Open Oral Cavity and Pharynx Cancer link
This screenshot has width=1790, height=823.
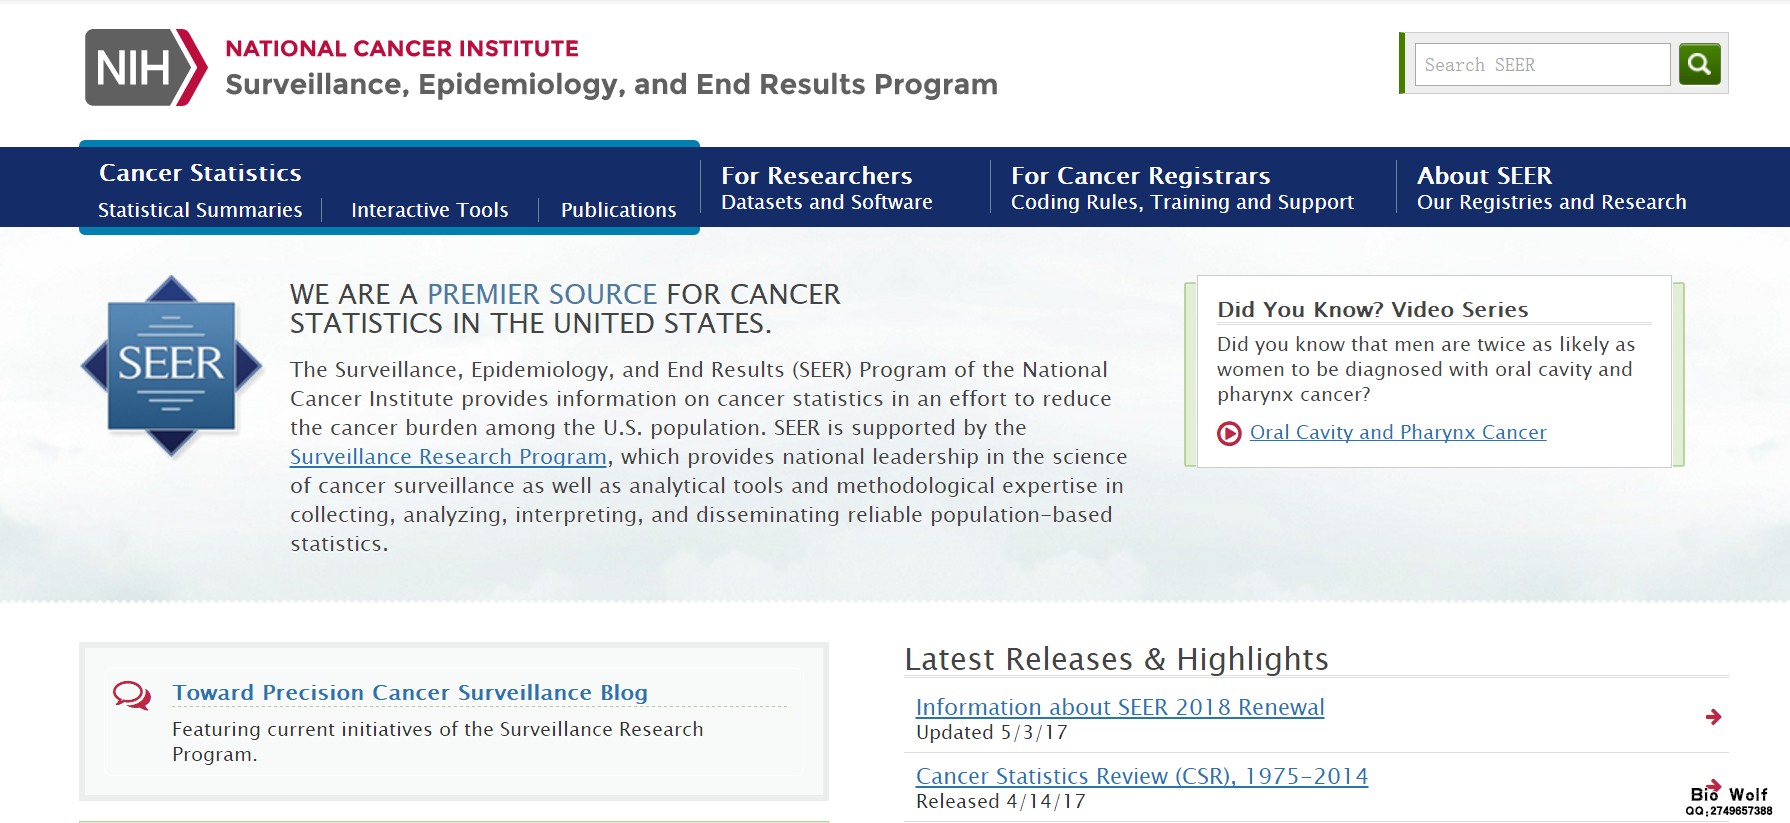pos(1398,432)
